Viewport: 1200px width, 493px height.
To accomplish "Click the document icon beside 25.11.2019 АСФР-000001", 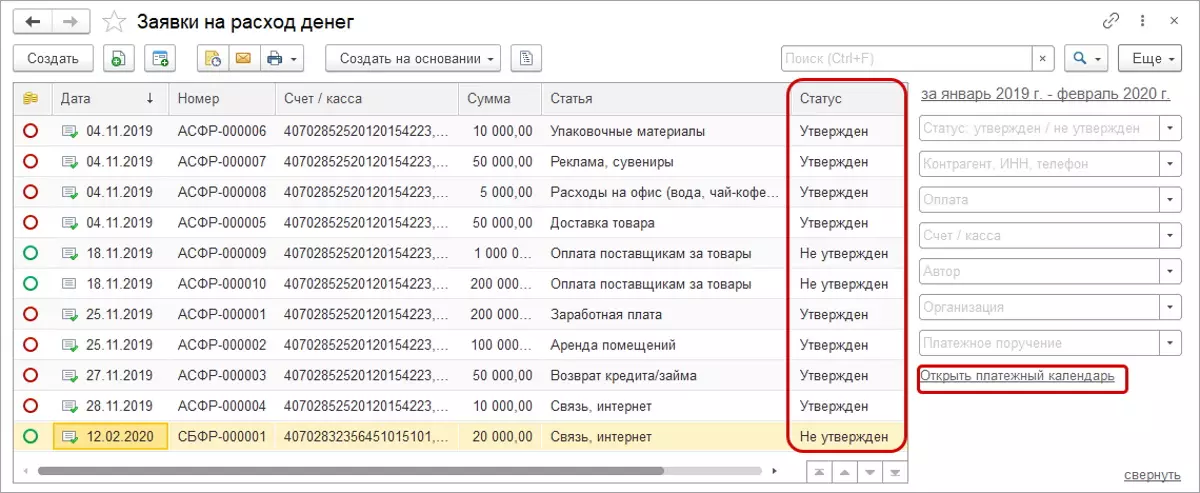I will point(70,315).
